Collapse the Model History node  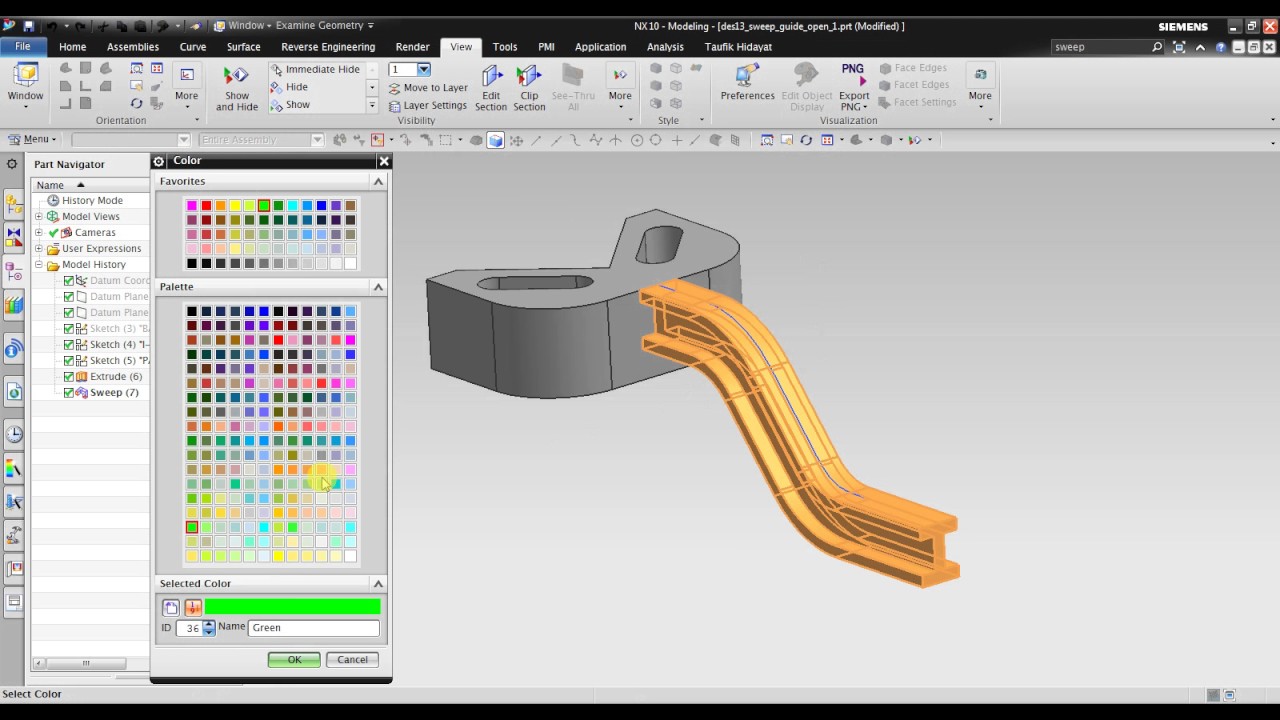click(39, 265)
